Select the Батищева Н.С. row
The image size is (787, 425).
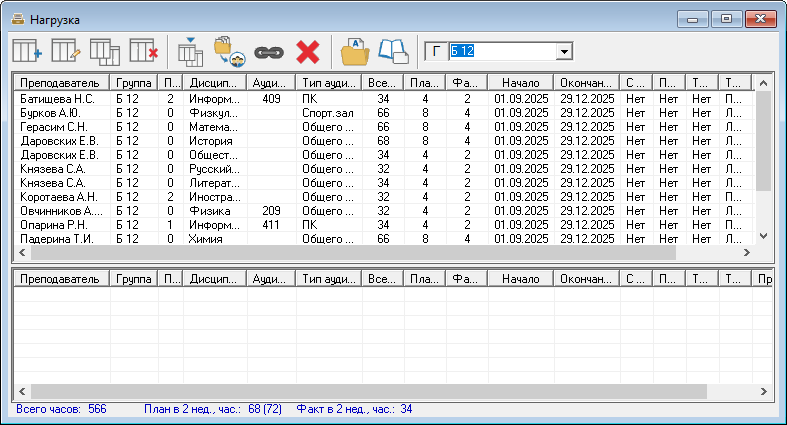tap(58, 99)
